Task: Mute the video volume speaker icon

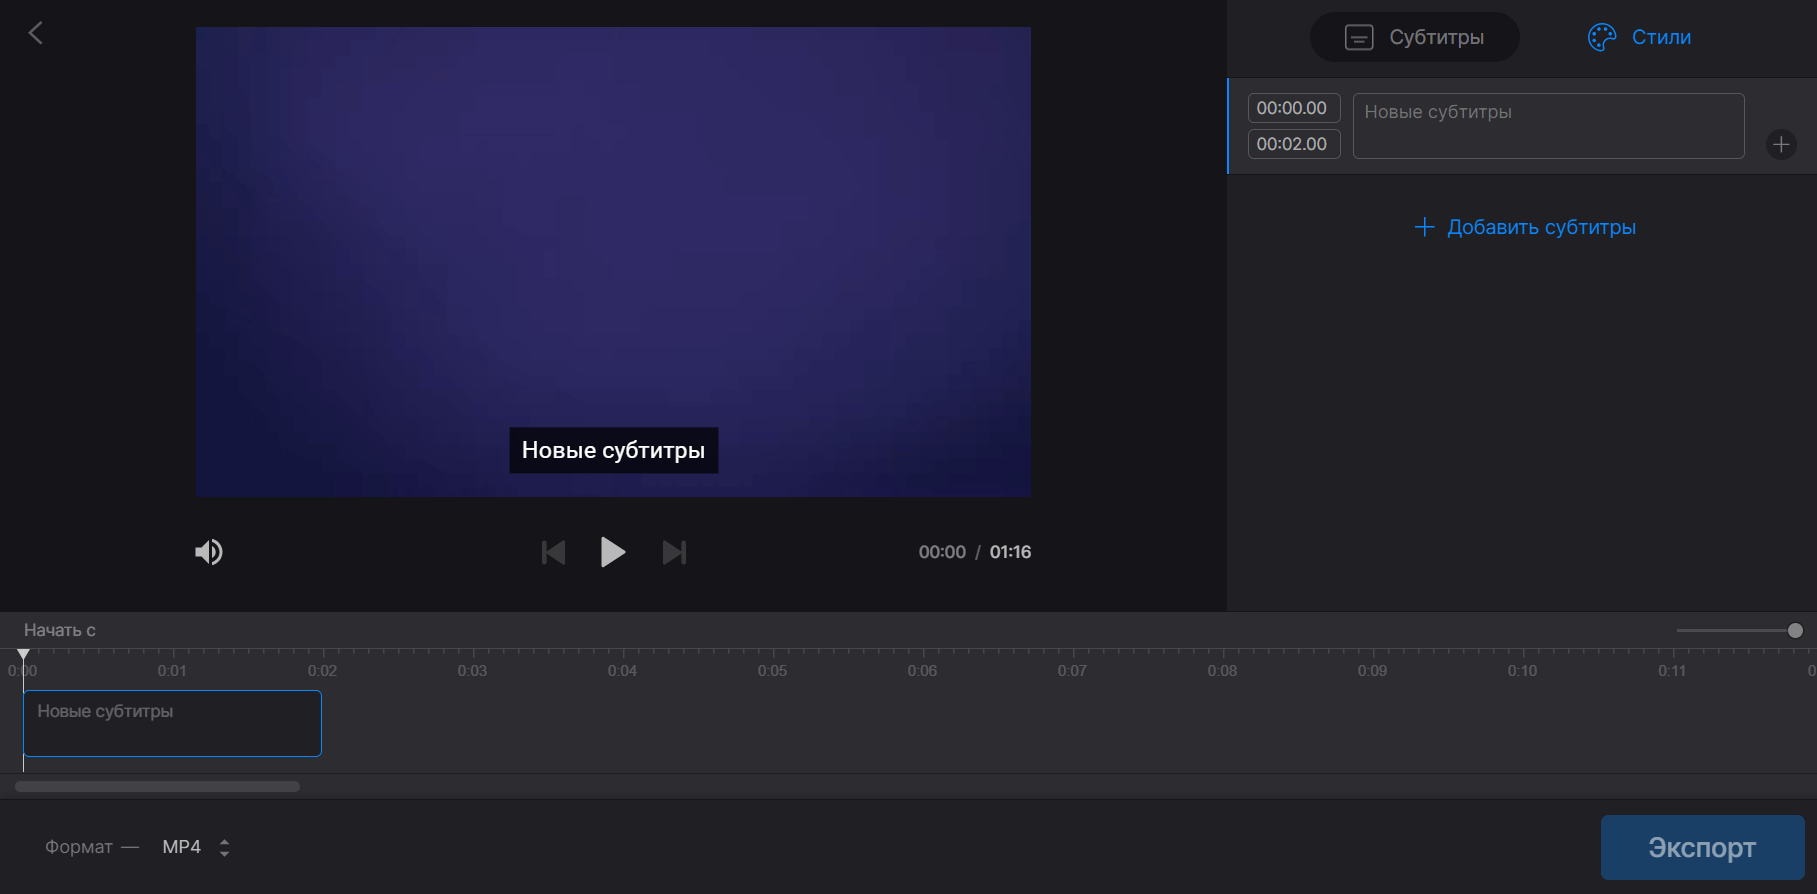Action: tap(209, 552)
